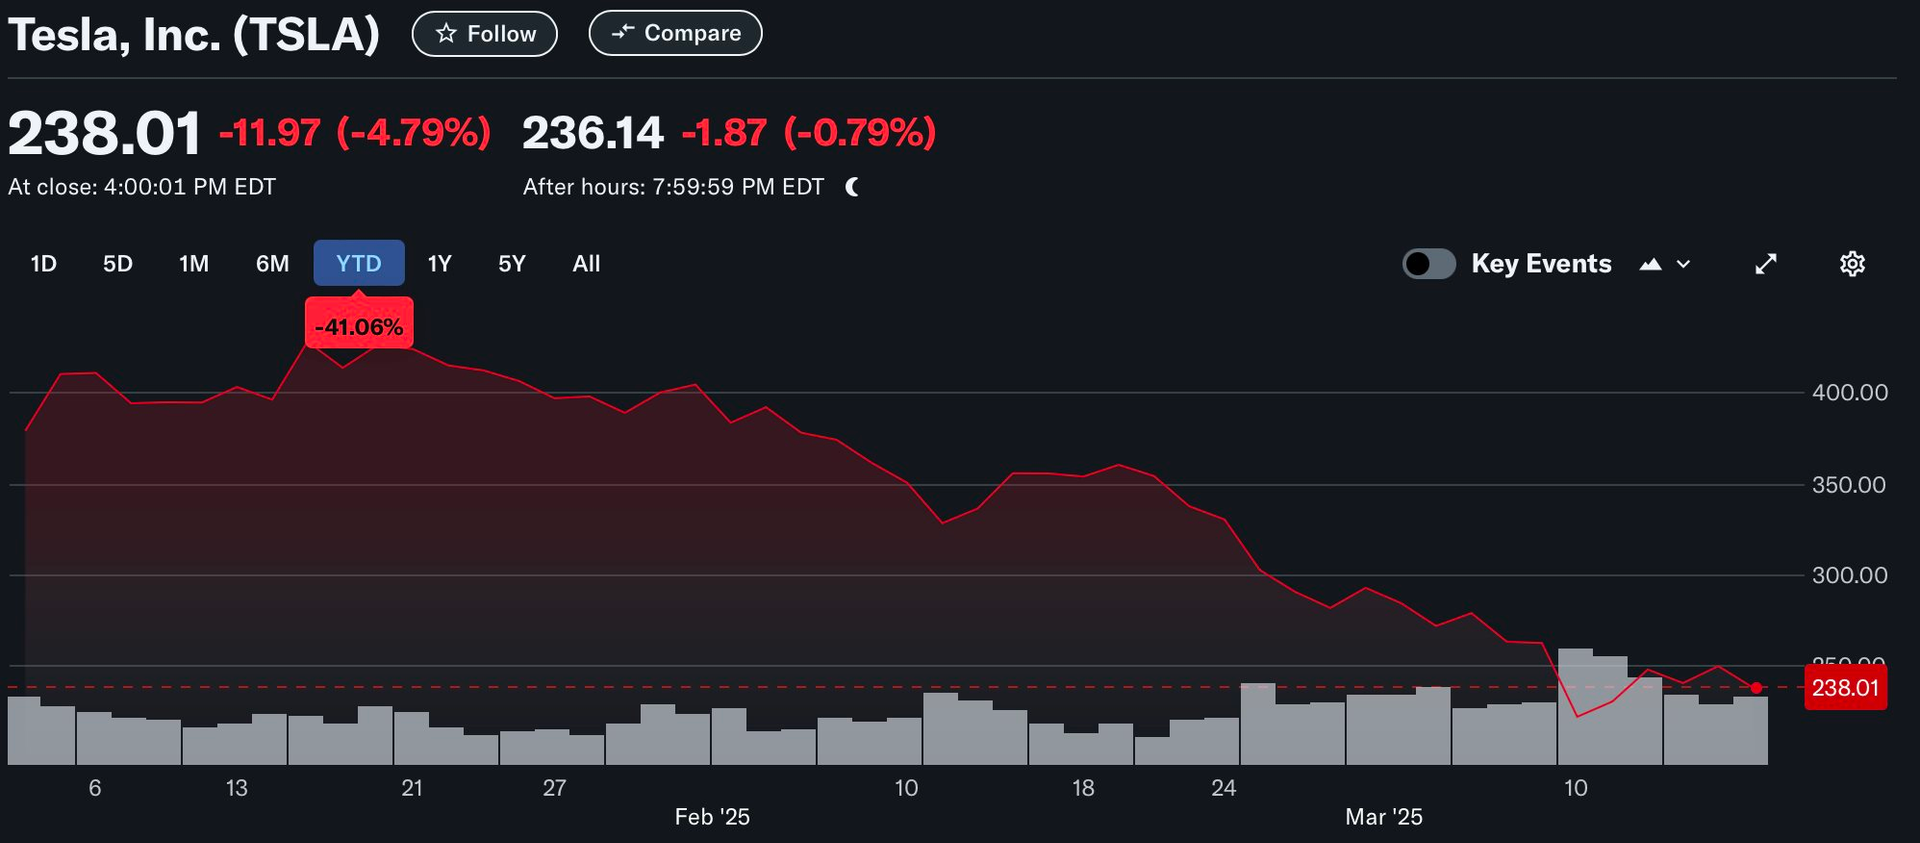Click the 21 date label on x-axis
This screenshot has width=1920, height=843.
click(412, 788)
